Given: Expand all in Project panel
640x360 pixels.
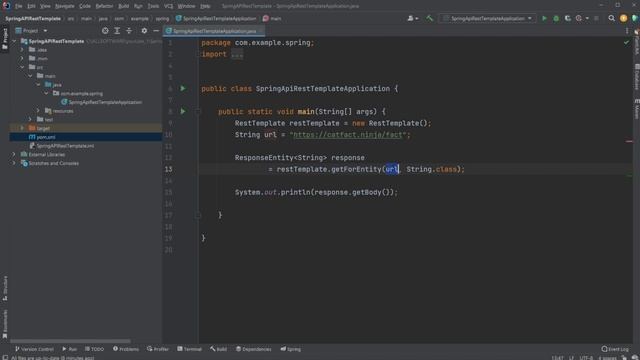Looking at the screenshot, I should (117, 31).
